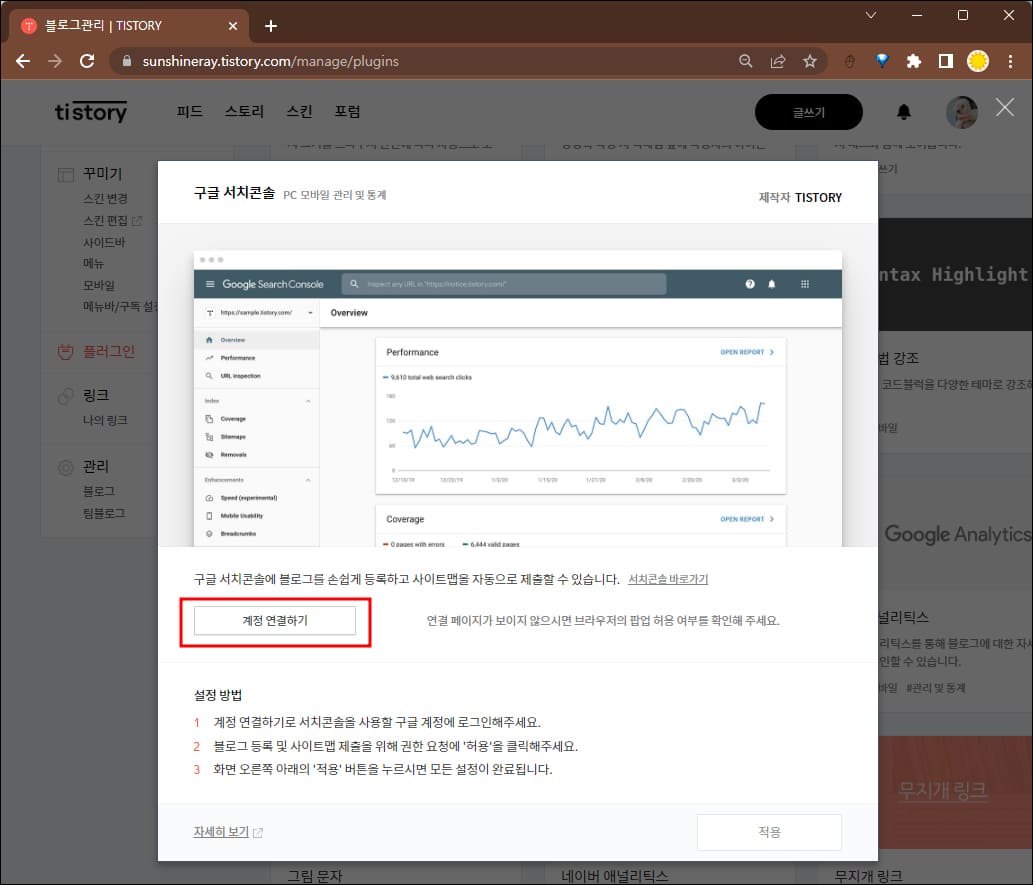The width and height of the screenshot is (1033, 885).
Task: Click the 관리 sidebar heading
Action: [x=96, y=466]
